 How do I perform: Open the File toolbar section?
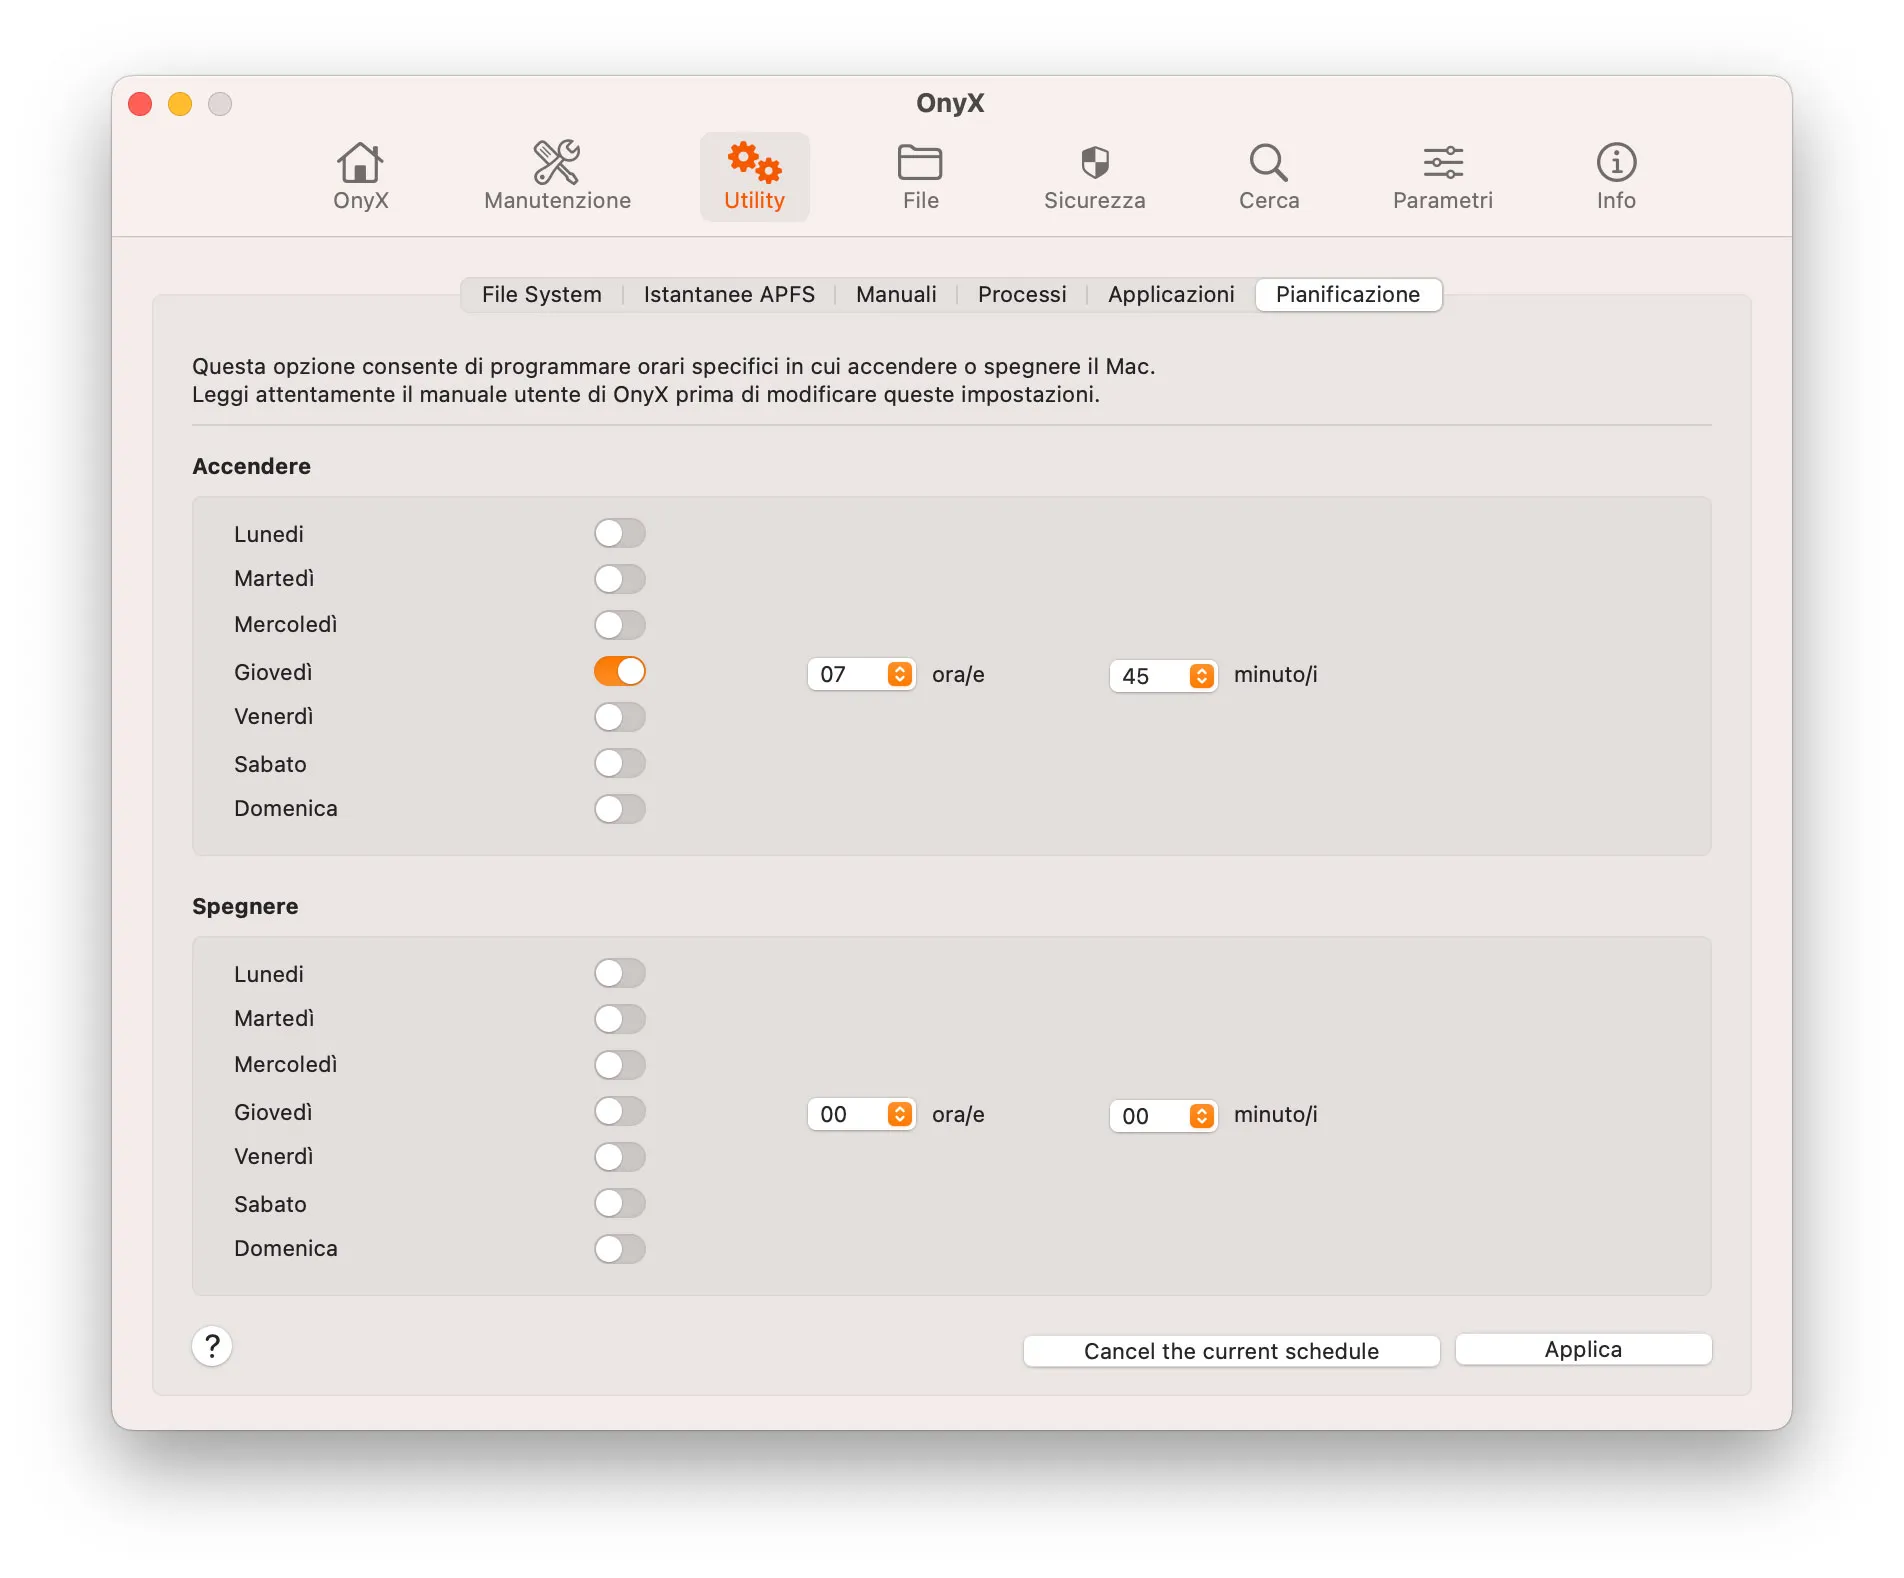click(920, 176)
